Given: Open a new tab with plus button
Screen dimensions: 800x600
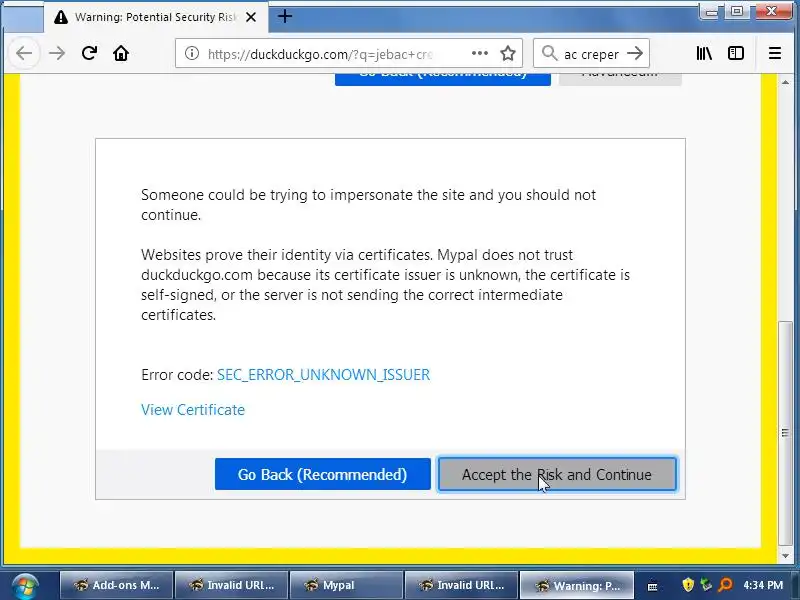Looking at the screenshot, I should tap(285, 17).
